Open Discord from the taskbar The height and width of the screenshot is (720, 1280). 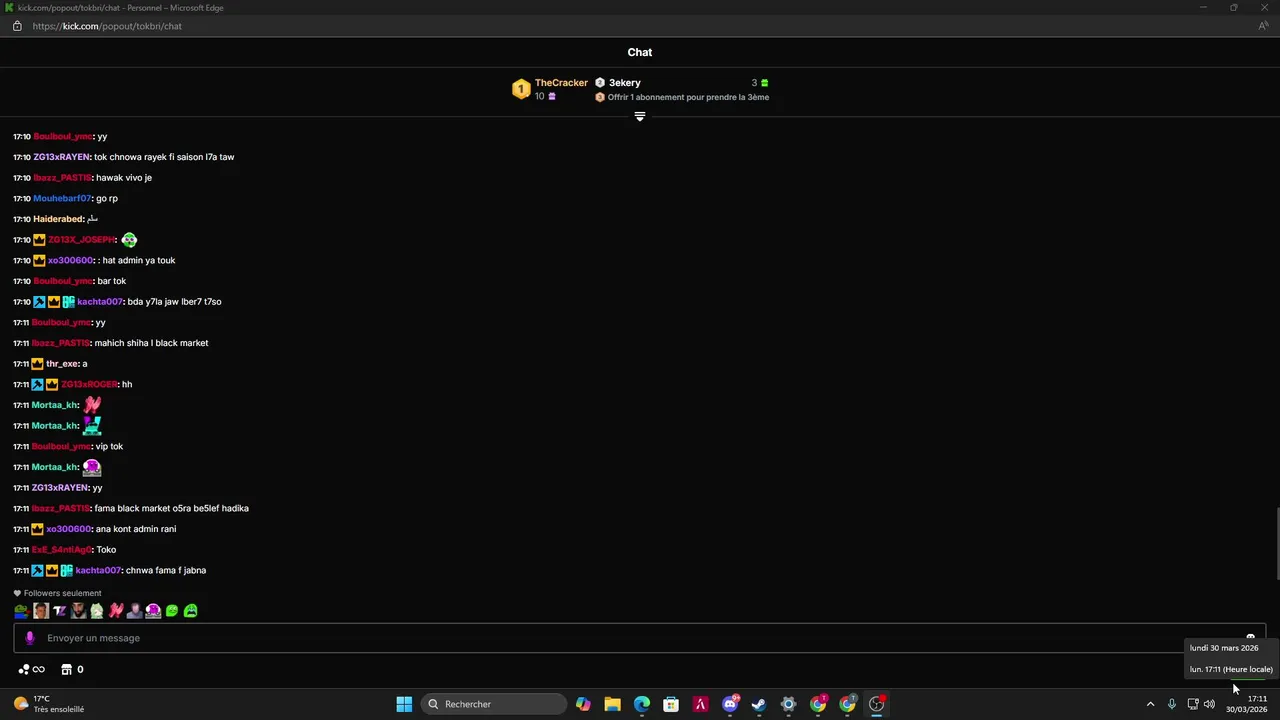730,704
